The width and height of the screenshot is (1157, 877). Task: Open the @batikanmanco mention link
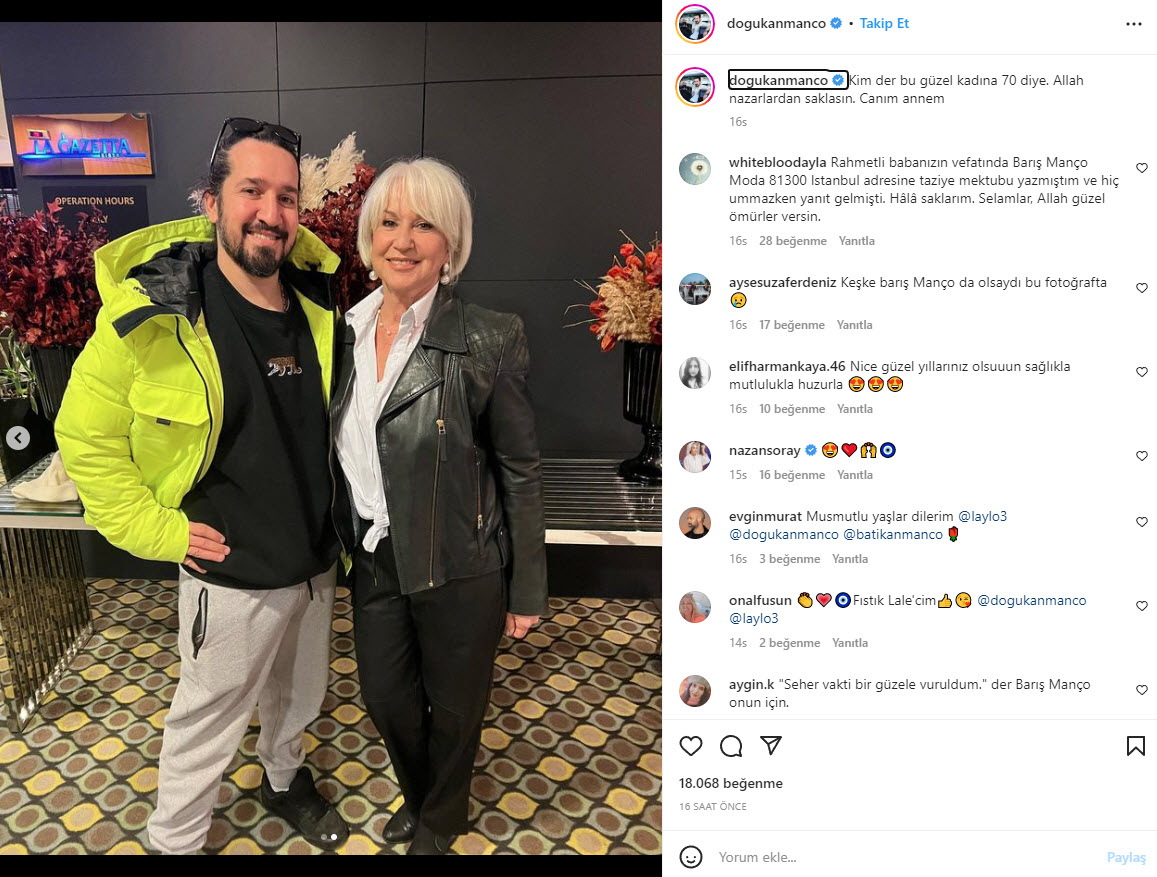click(x=893, y=534)
